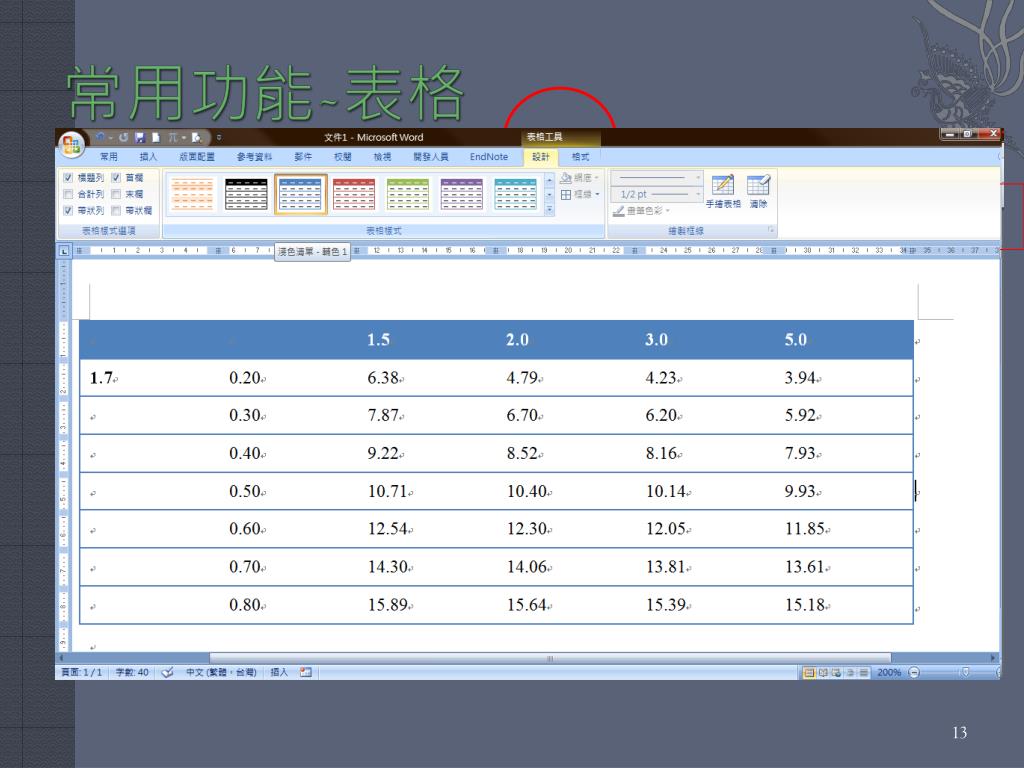Apply the red table style thumbnail
Viewport: 1024px width, 768px height.
point(354,194)
